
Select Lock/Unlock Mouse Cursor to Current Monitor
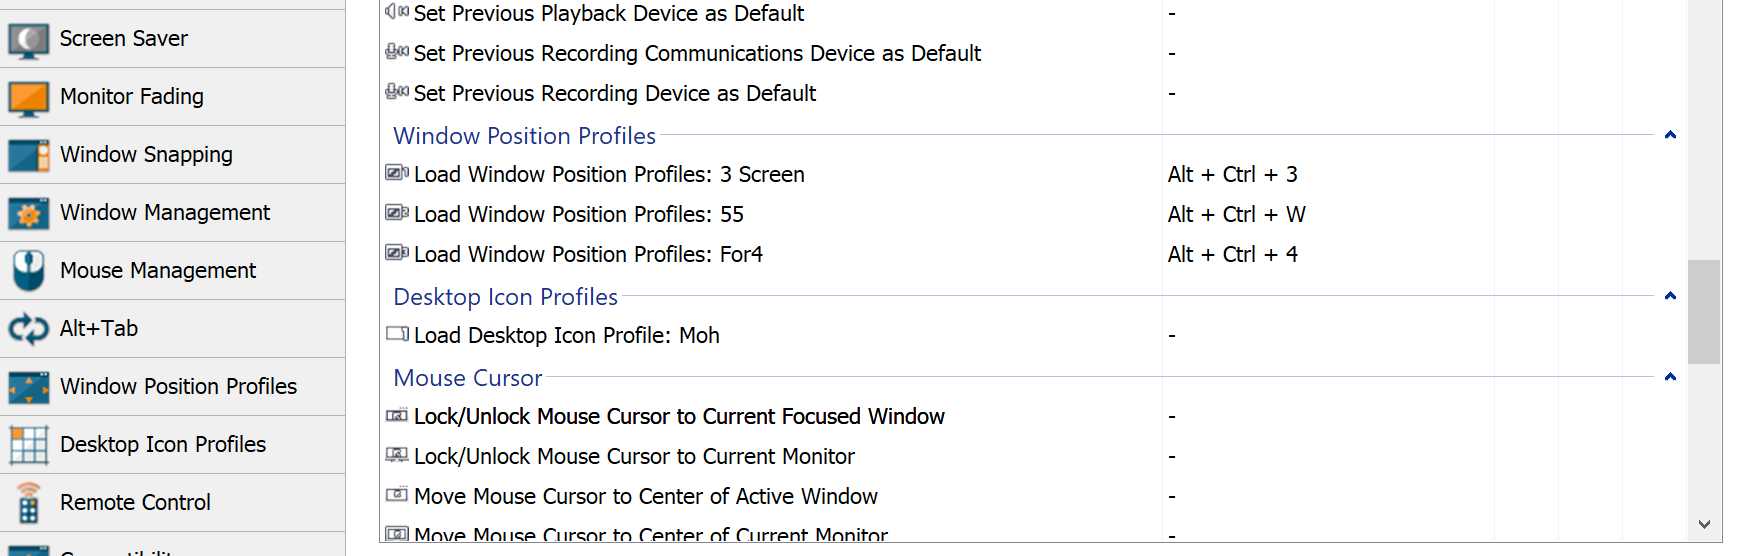[x=634, y=457]
